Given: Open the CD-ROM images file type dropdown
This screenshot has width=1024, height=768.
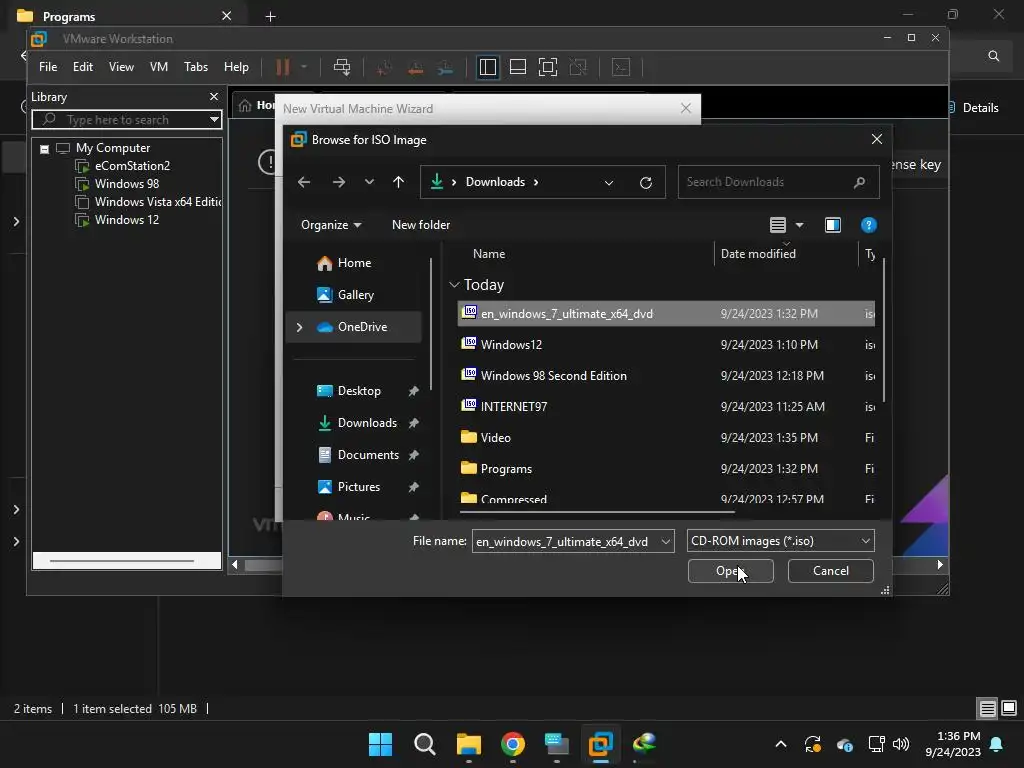Looking at the screenshot, I should pyautogui.click(x=865, y=541).
